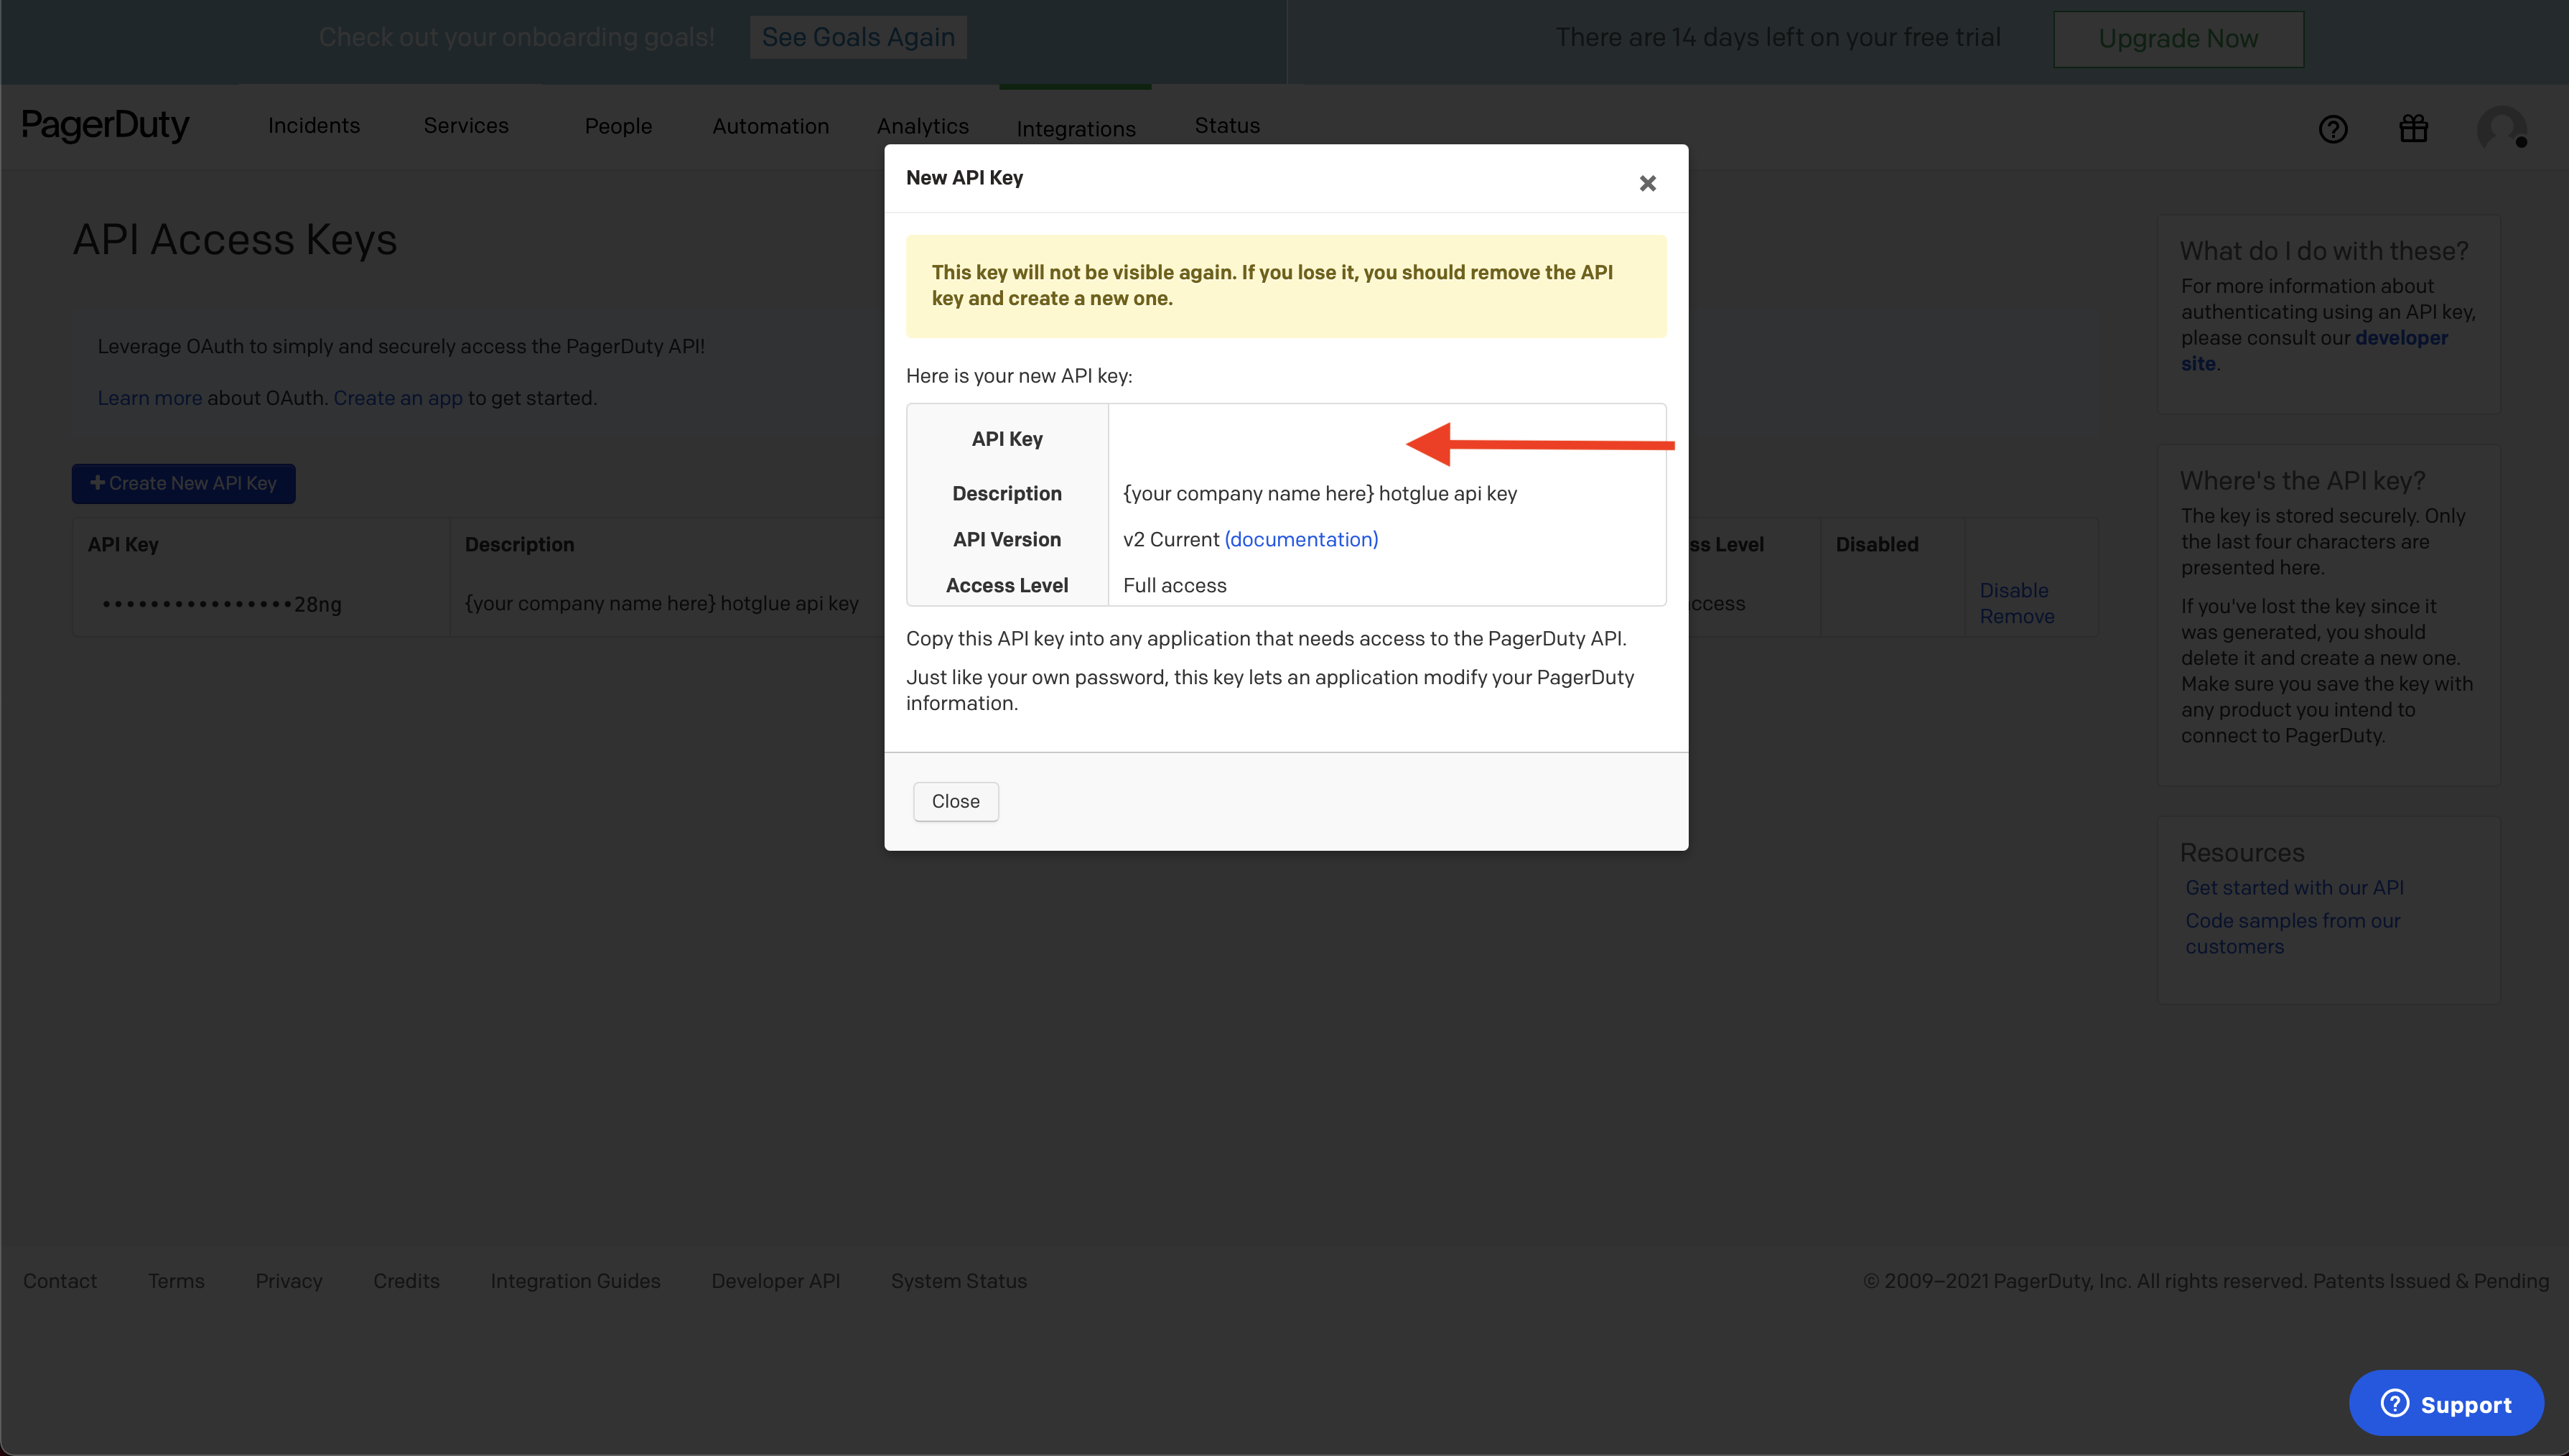Open the Services menu

tap(466, 125)
